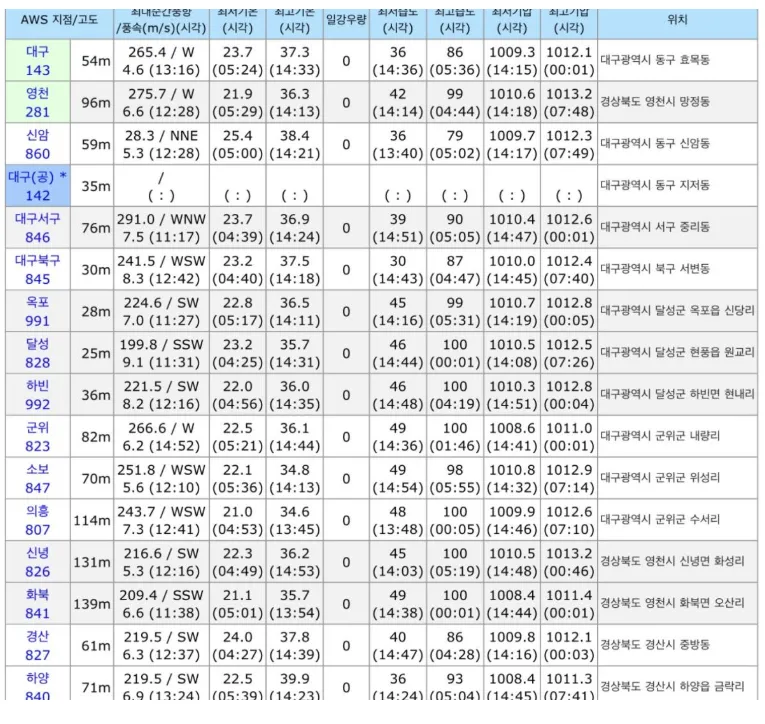
Task: Click the elevation cell '114m'
Action: [x=92, y=521]
